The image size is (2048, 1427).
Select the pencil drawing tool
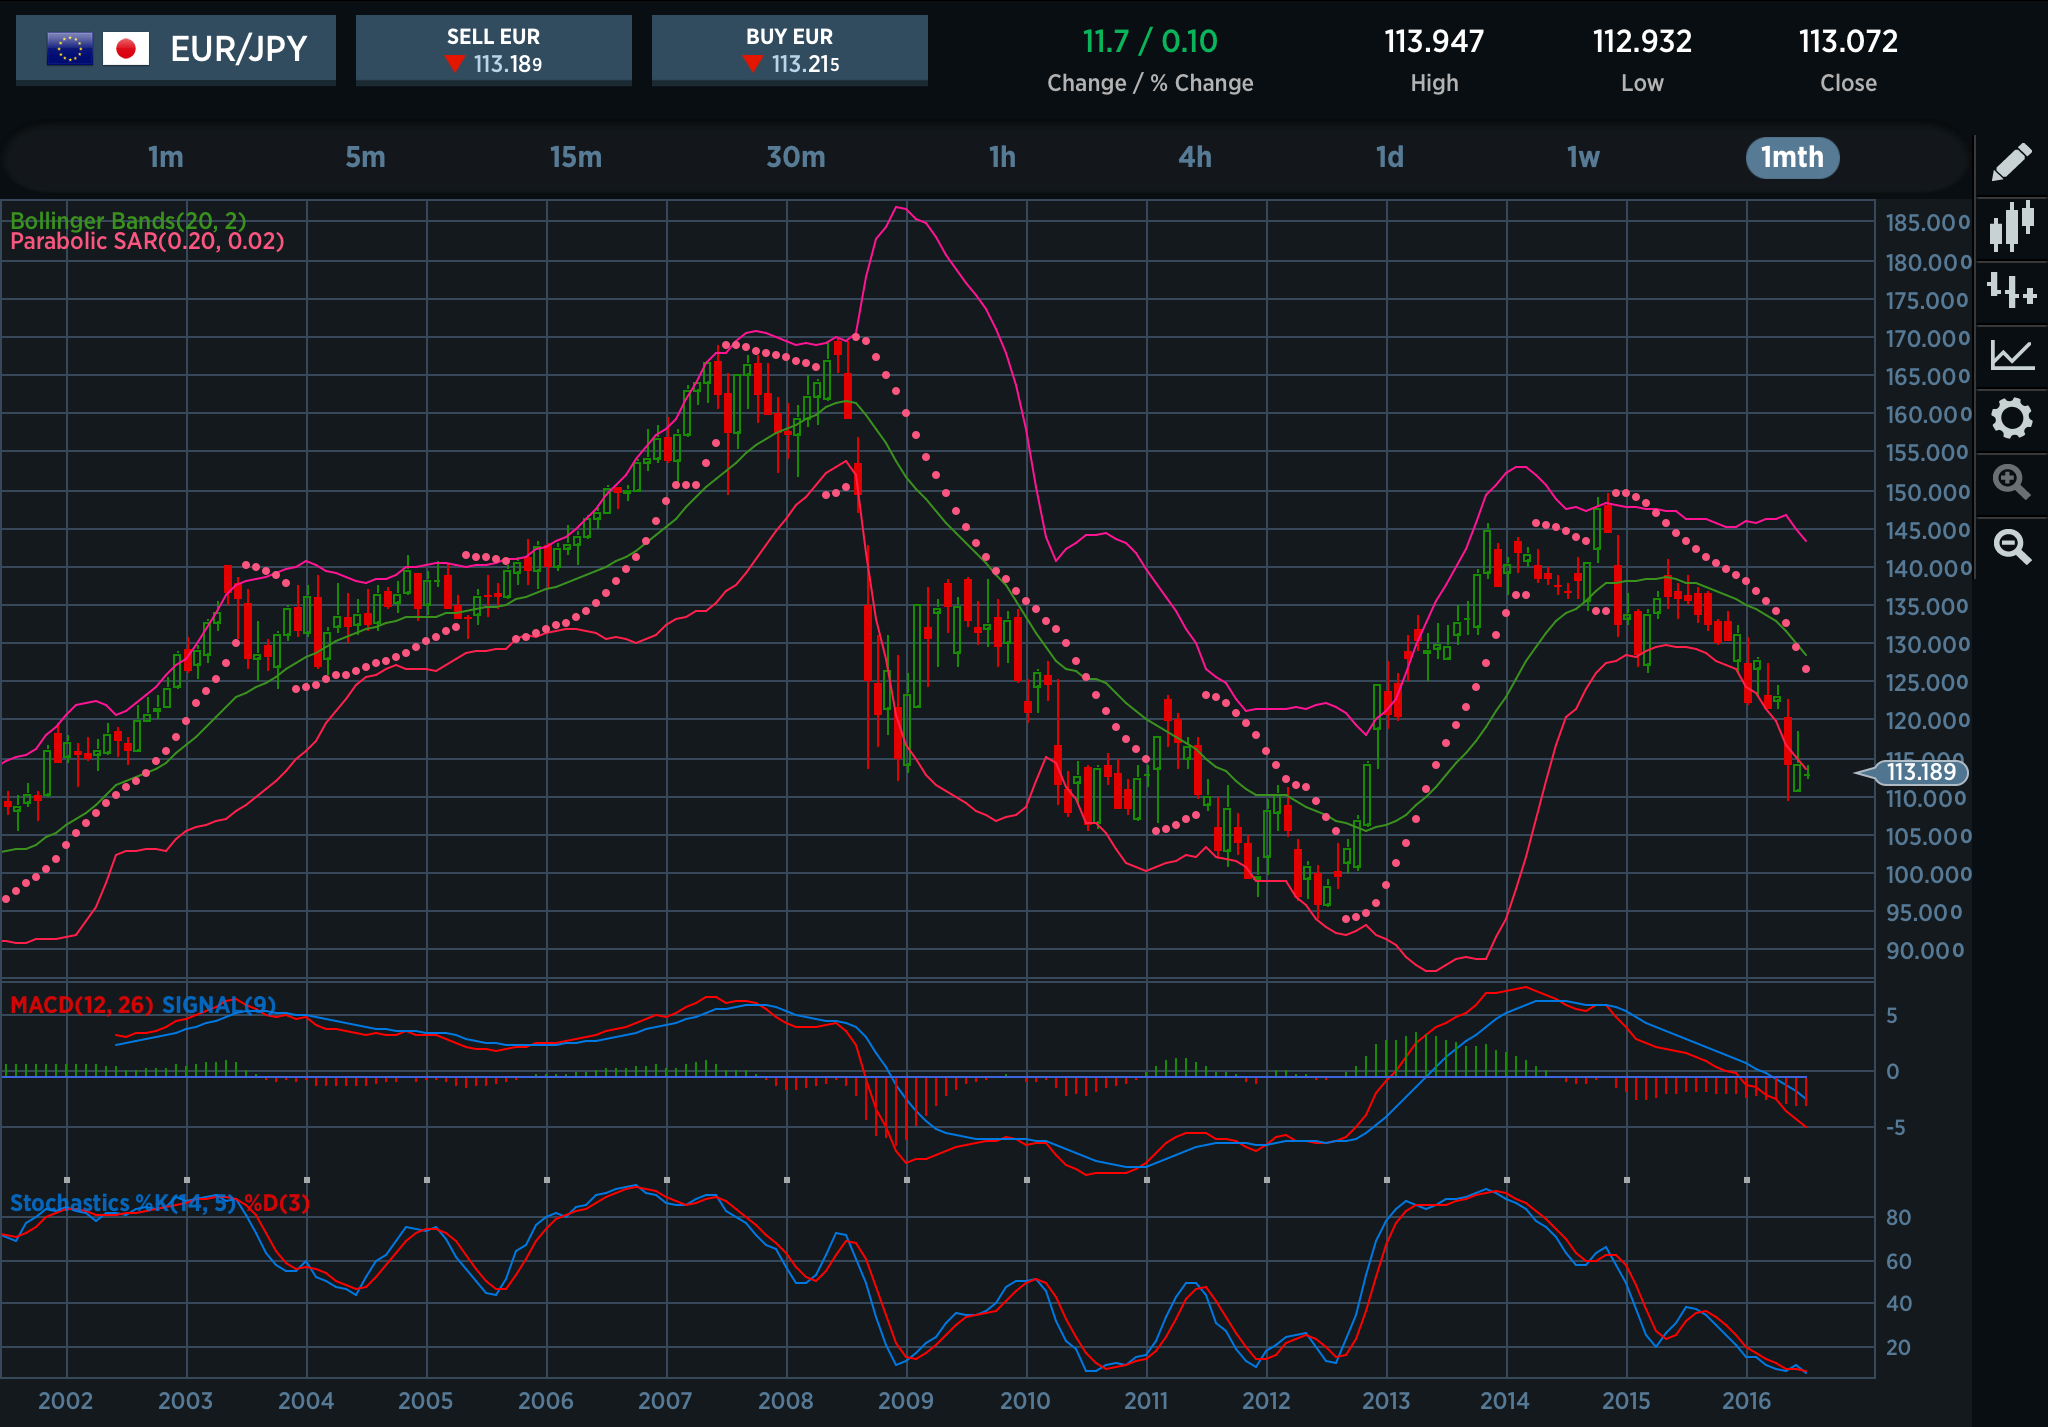tap(2011, 162)
